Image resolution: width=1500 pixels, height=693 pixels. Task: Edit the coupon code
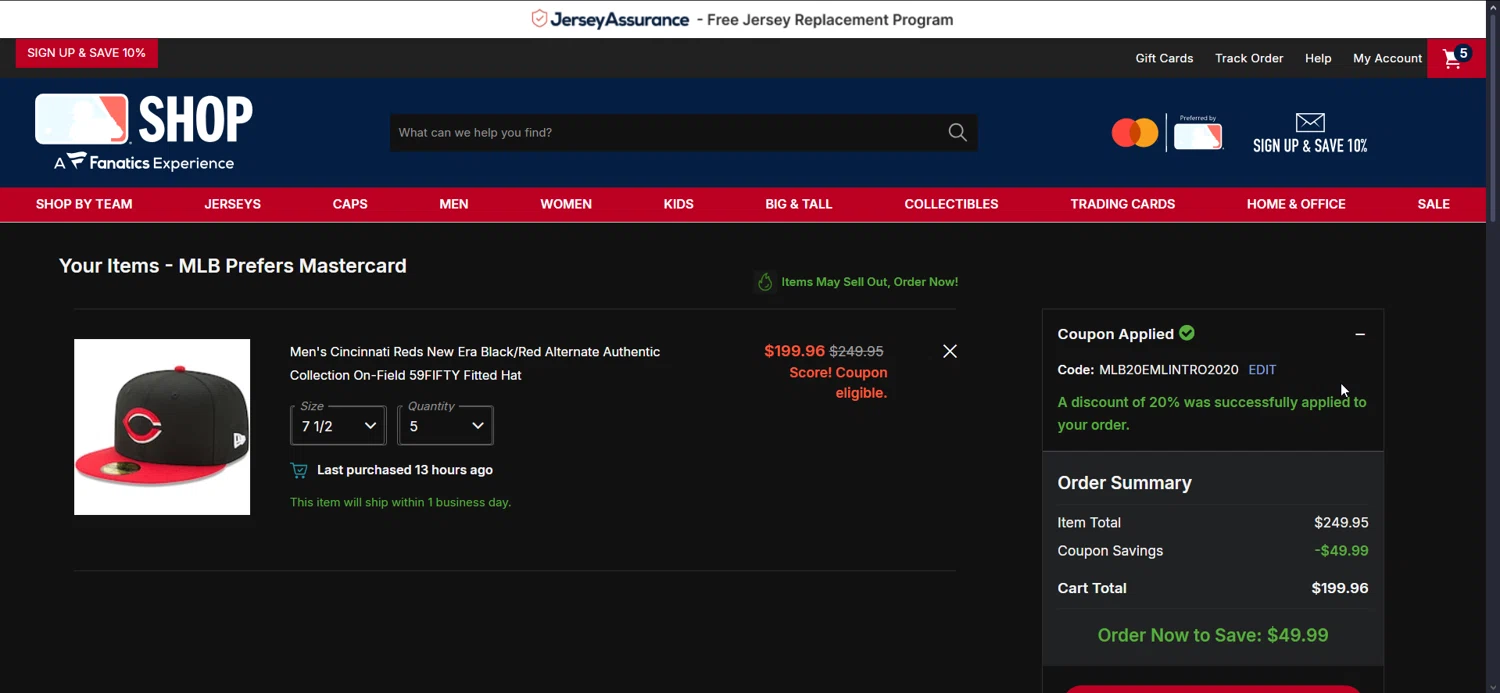click(1262, 370)
